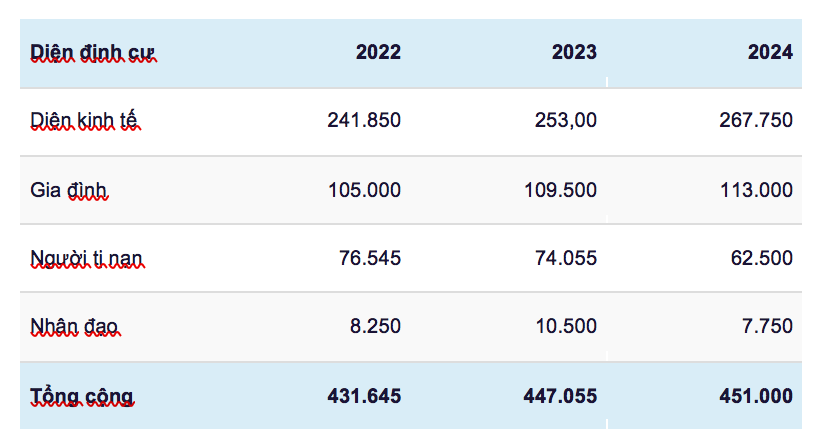Click the 'Nhân đạo' row label

click(x=75, y=326)
